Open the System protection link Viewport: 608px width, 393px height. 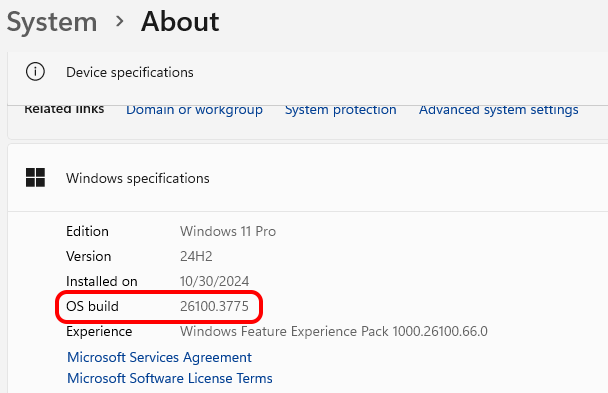[x=340, y=109]
